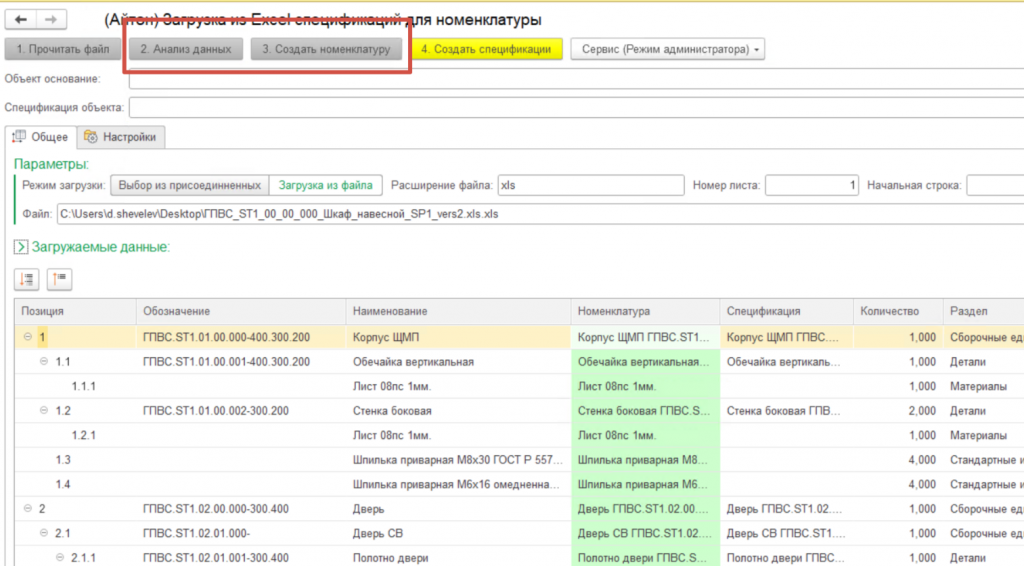Open Сервис (Режим администратора) dropdown
Viewport: 1024px width, 566px height.
(667, 49)
